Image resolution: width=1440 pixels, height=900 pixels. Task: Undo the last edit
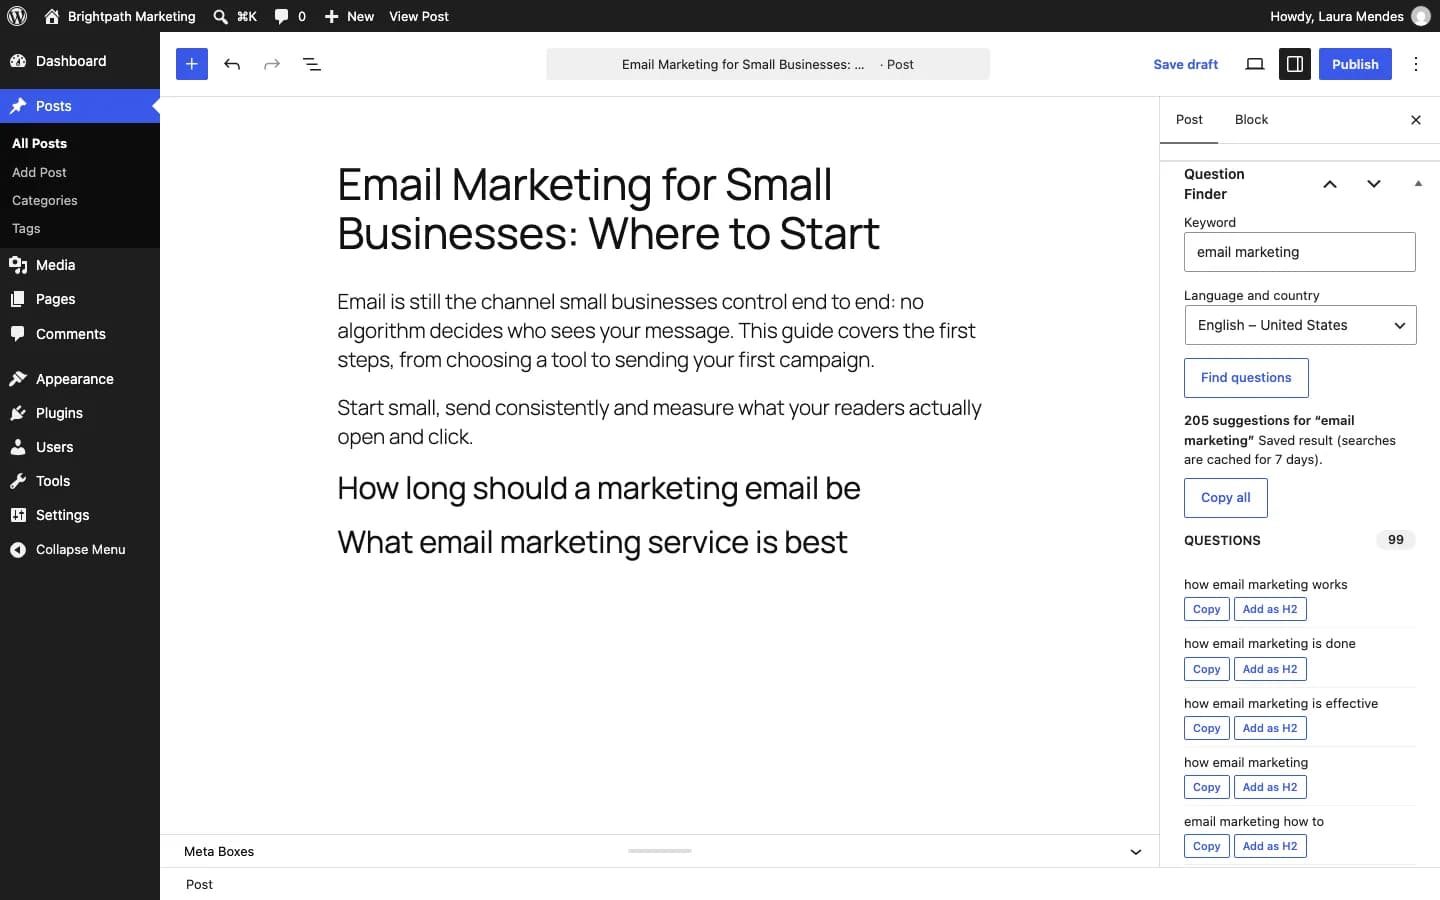click(232, 64)
